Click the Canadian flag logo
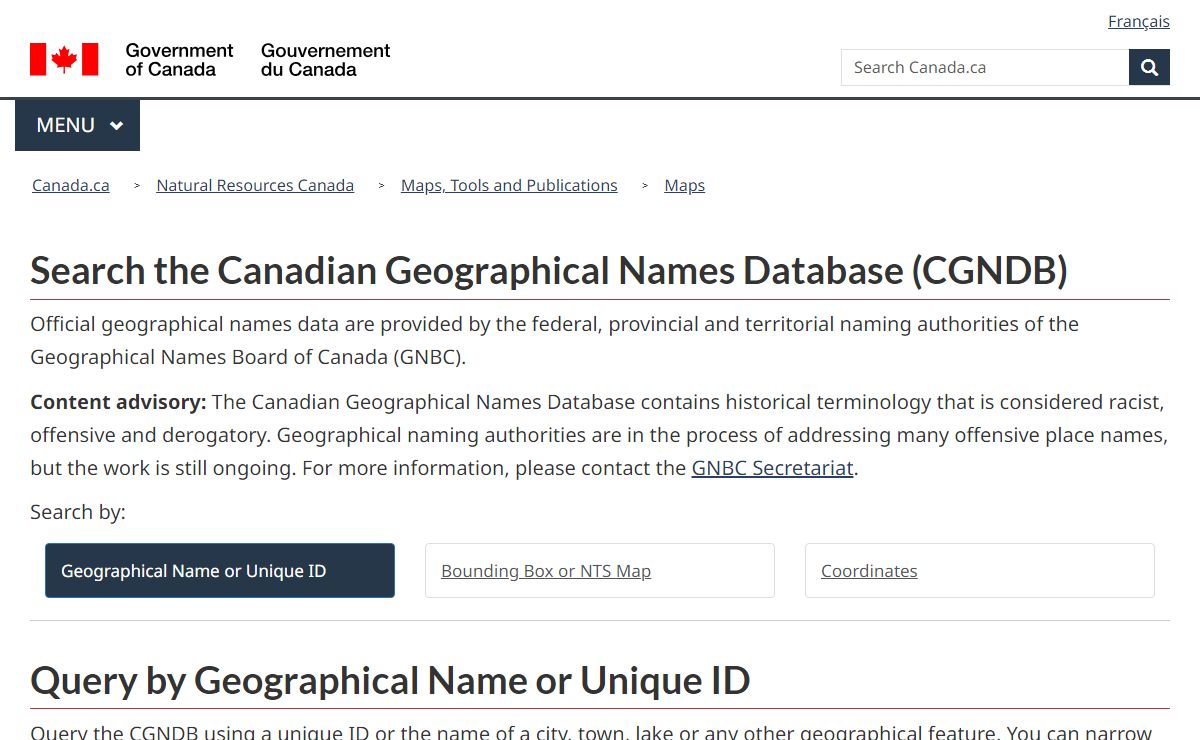 click(64, 60)
